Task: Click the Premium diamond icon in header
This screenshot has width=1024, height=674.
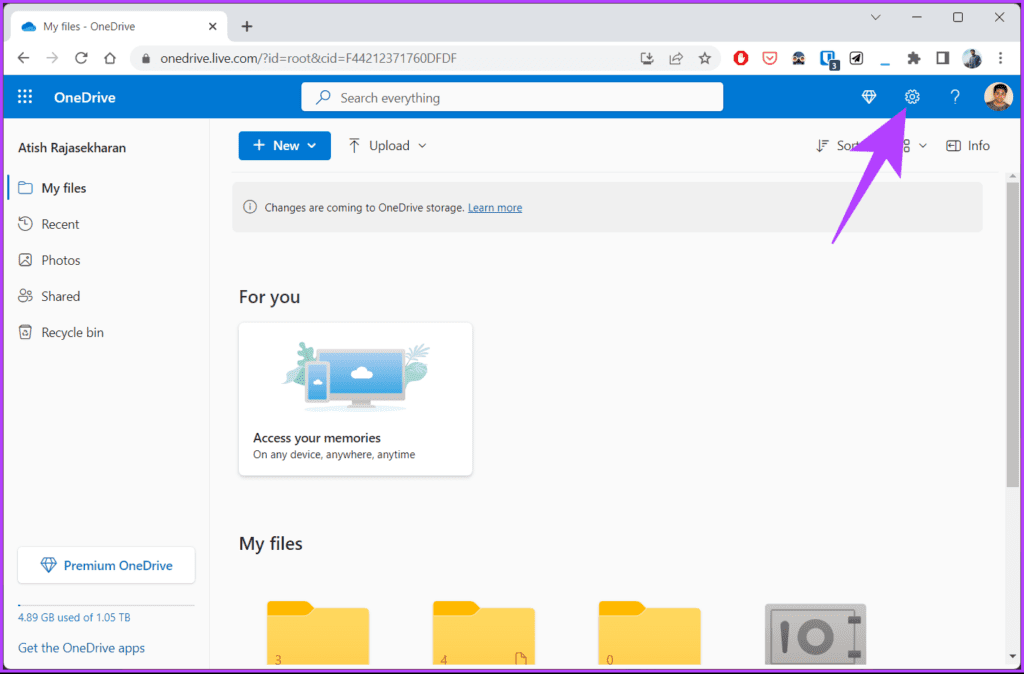Action: tap(869, 97)
